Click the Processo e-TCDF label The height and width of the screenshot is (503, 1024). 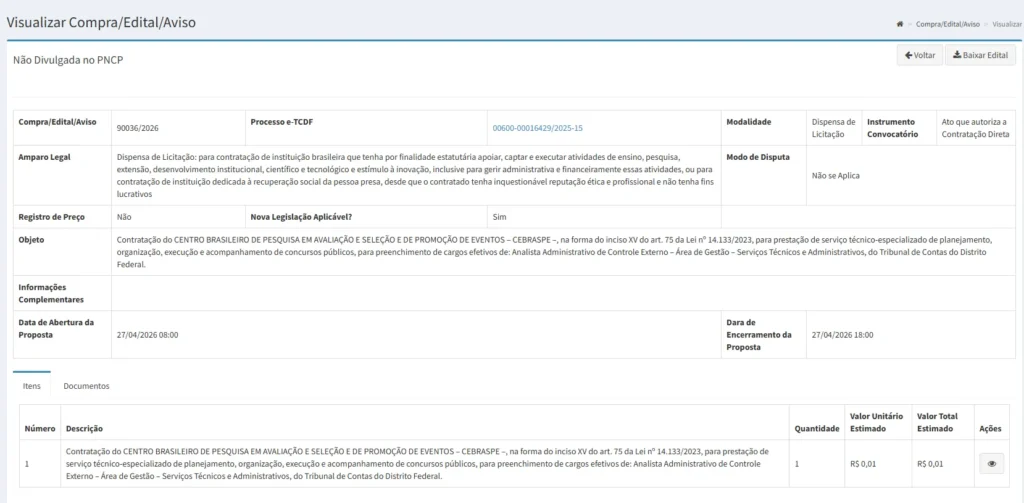point(282,122)
